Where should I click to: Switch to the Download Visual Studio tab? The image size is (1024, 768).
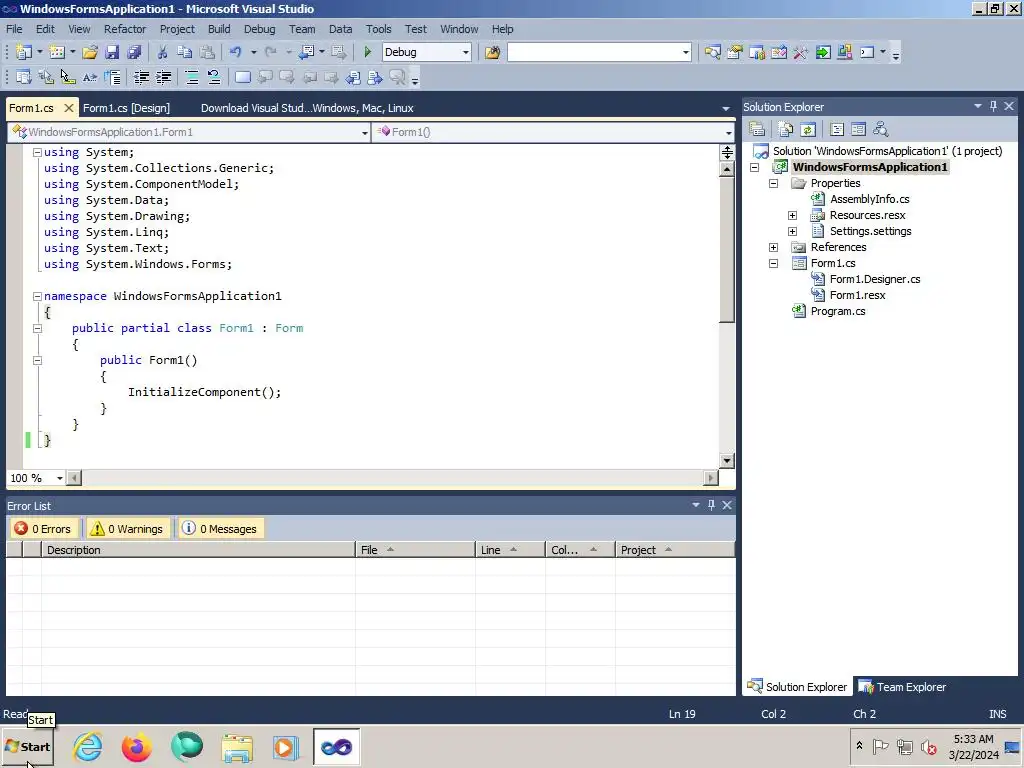click(x=307, y=108)
